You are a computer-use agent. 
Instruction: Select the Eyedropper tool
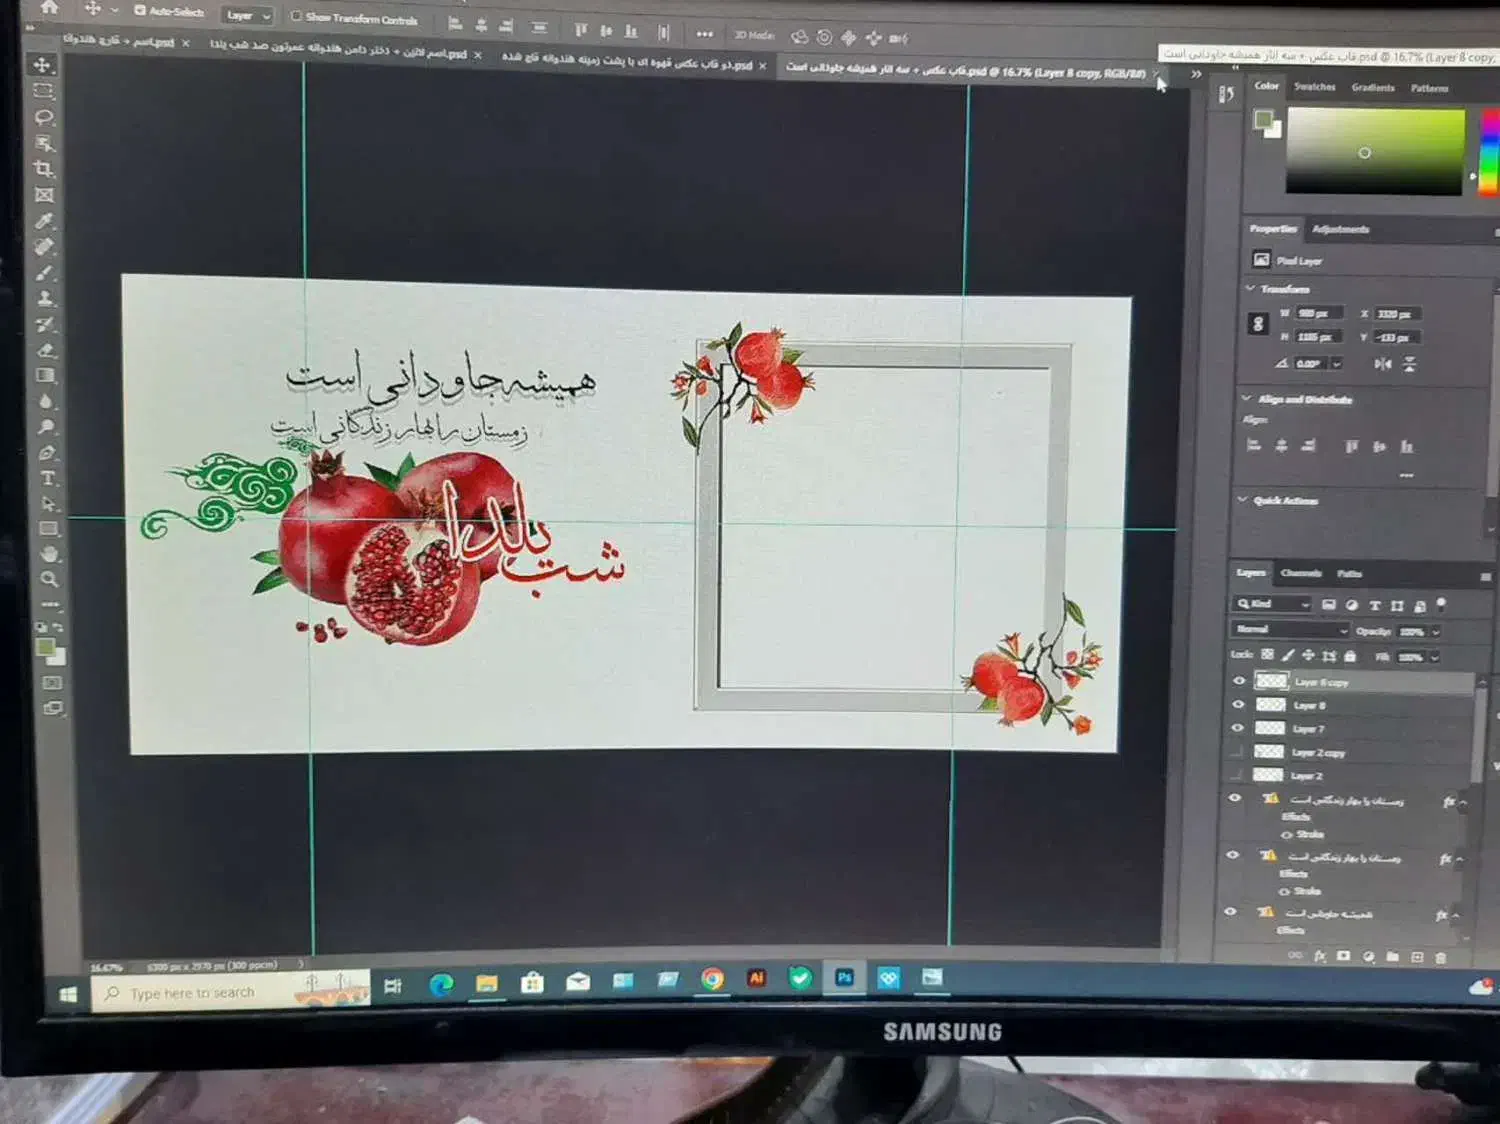click(x=44, y=221)
